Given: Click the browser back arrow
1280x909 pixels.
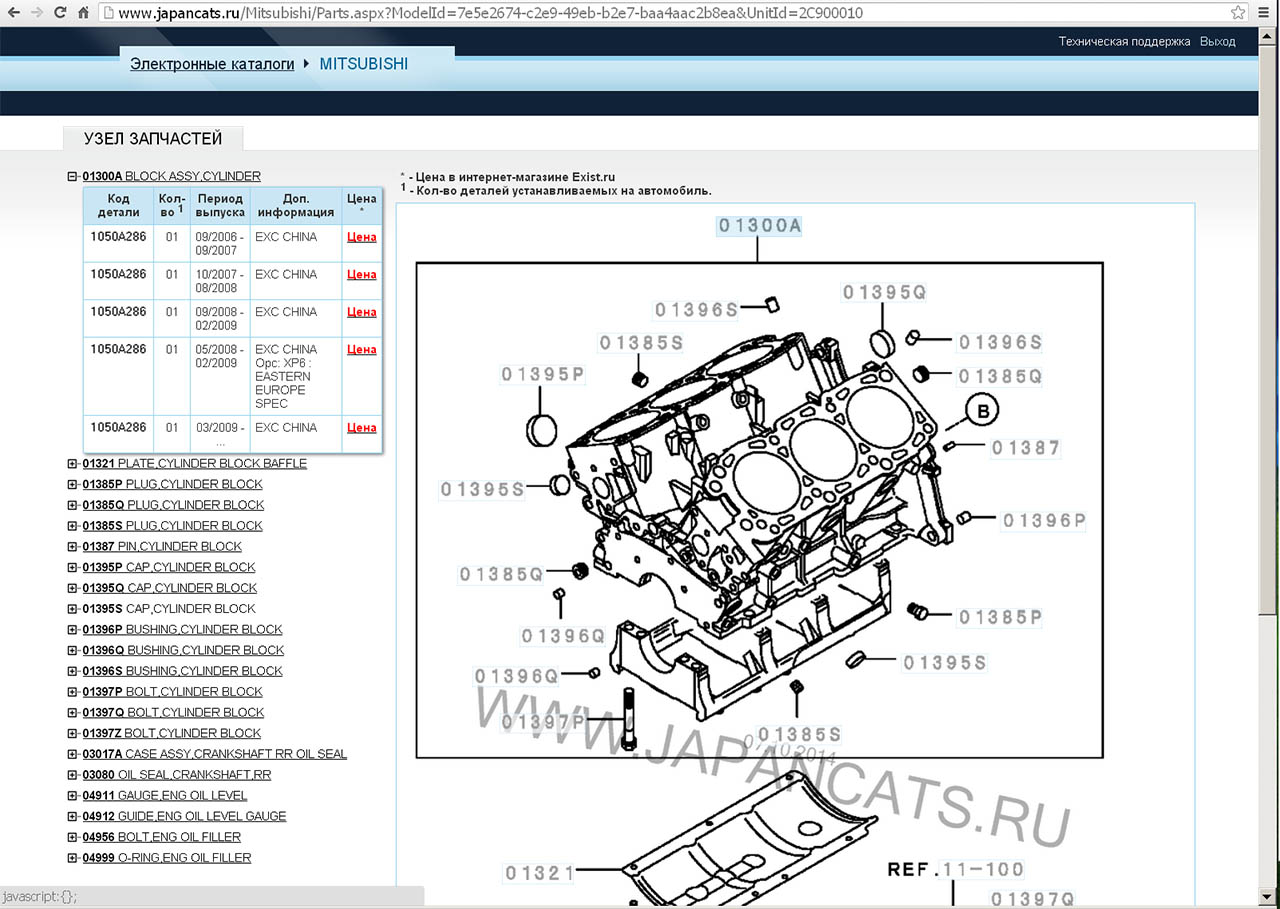Looking at the screenshot, I should point(13,13).
